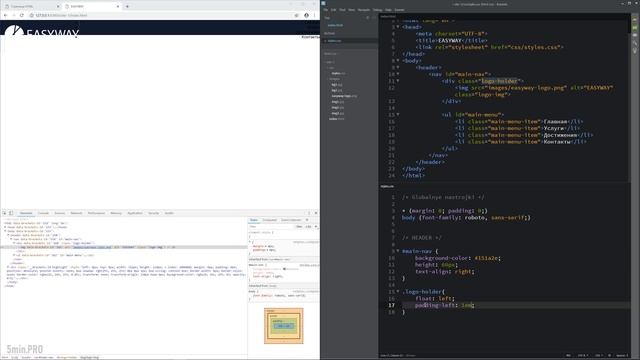Go forward in the browser

13,15
